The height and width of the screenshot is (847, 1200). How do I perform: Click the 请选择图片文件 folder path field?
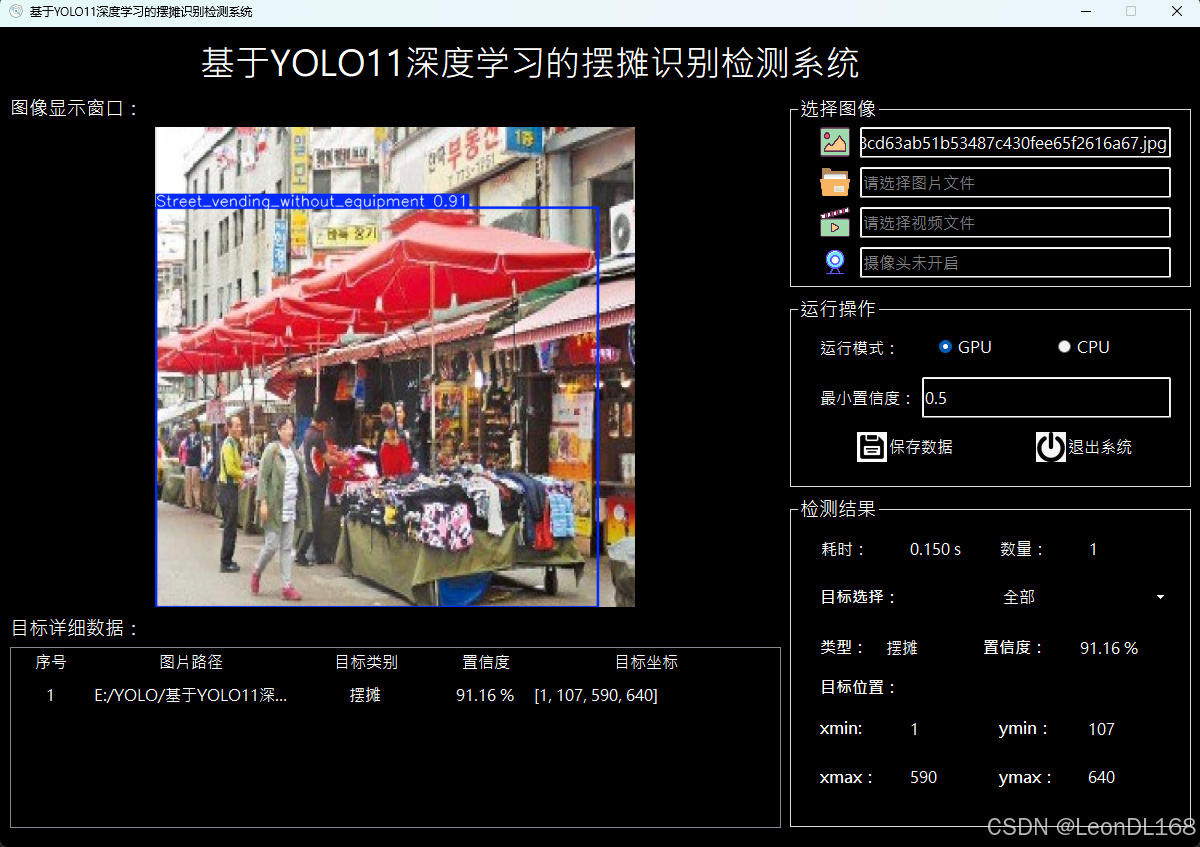pyautogui.click(x=1015, y=183)
